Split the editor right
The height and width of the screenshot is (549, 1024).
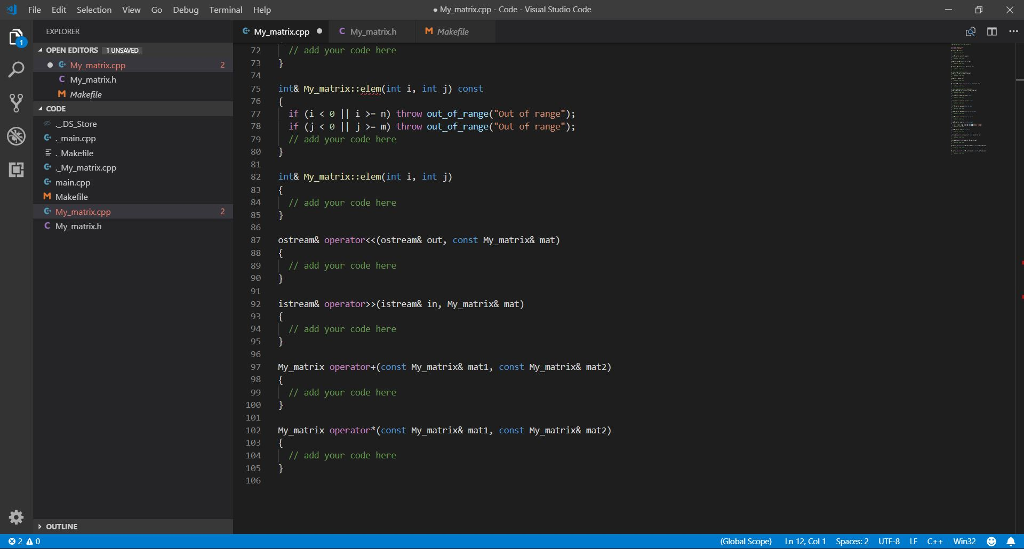992,31
